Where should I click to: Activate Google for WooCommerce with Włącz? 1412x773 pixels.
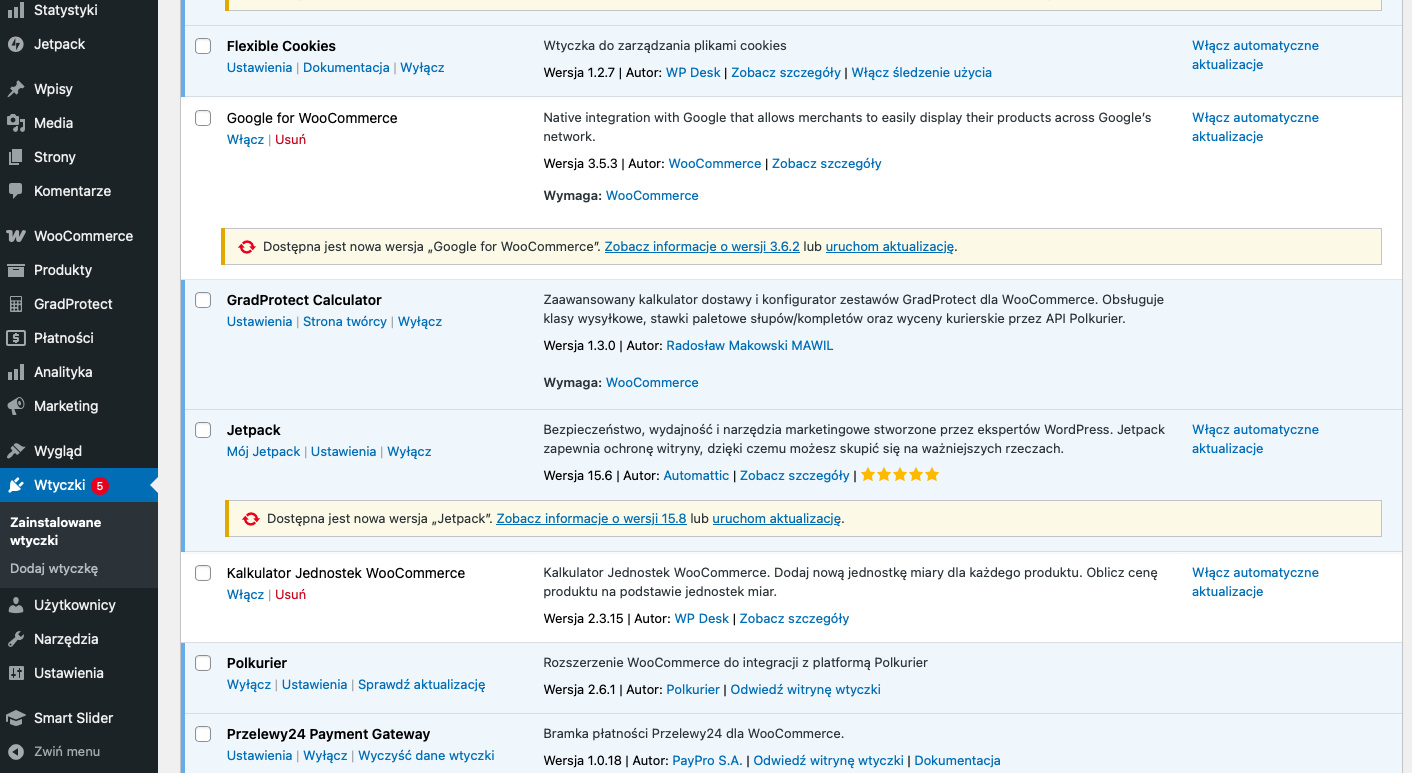(245, 140)
